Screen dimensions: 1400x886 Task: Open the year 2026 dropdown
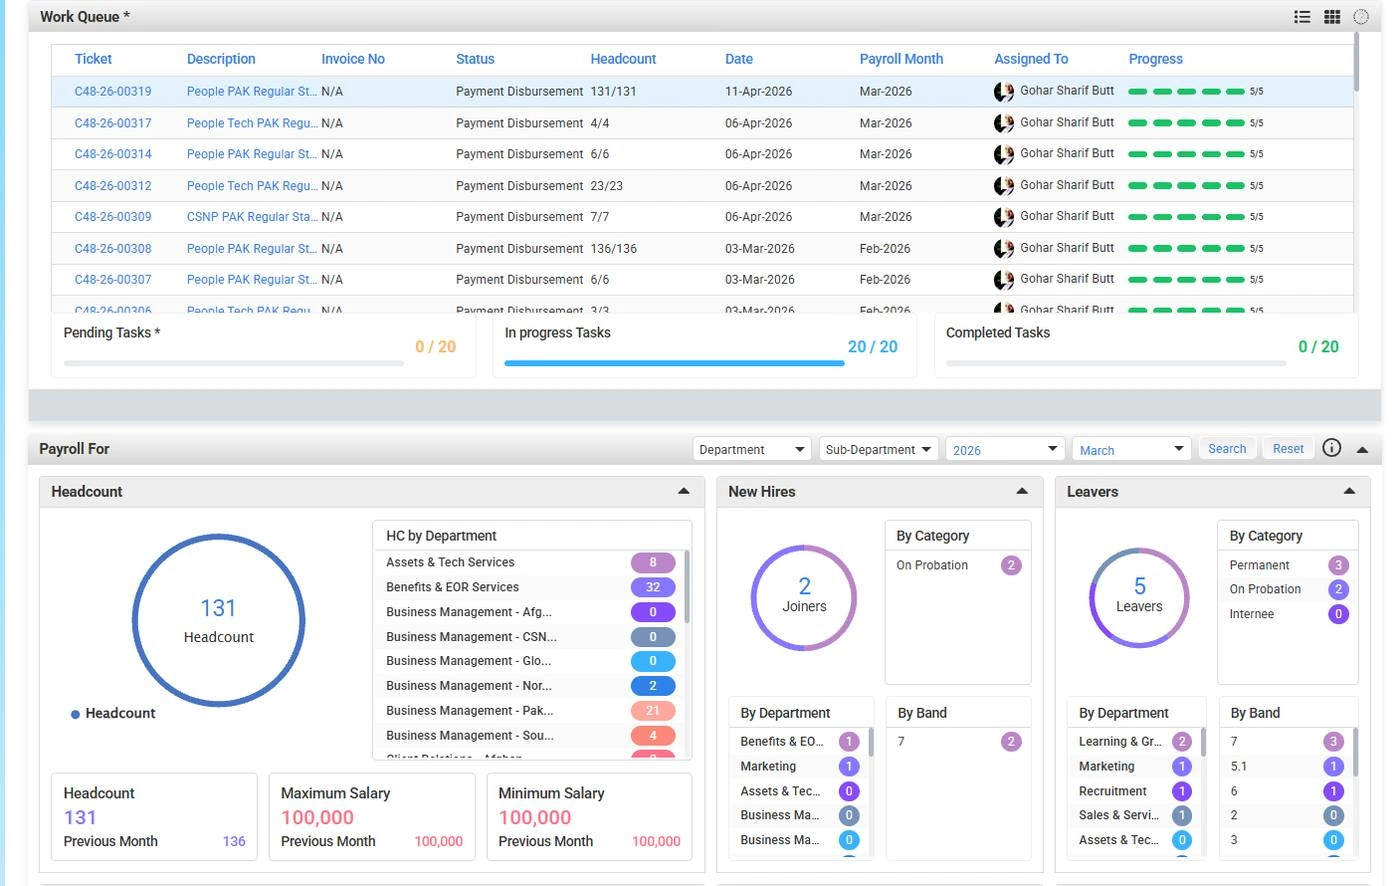1004,449
